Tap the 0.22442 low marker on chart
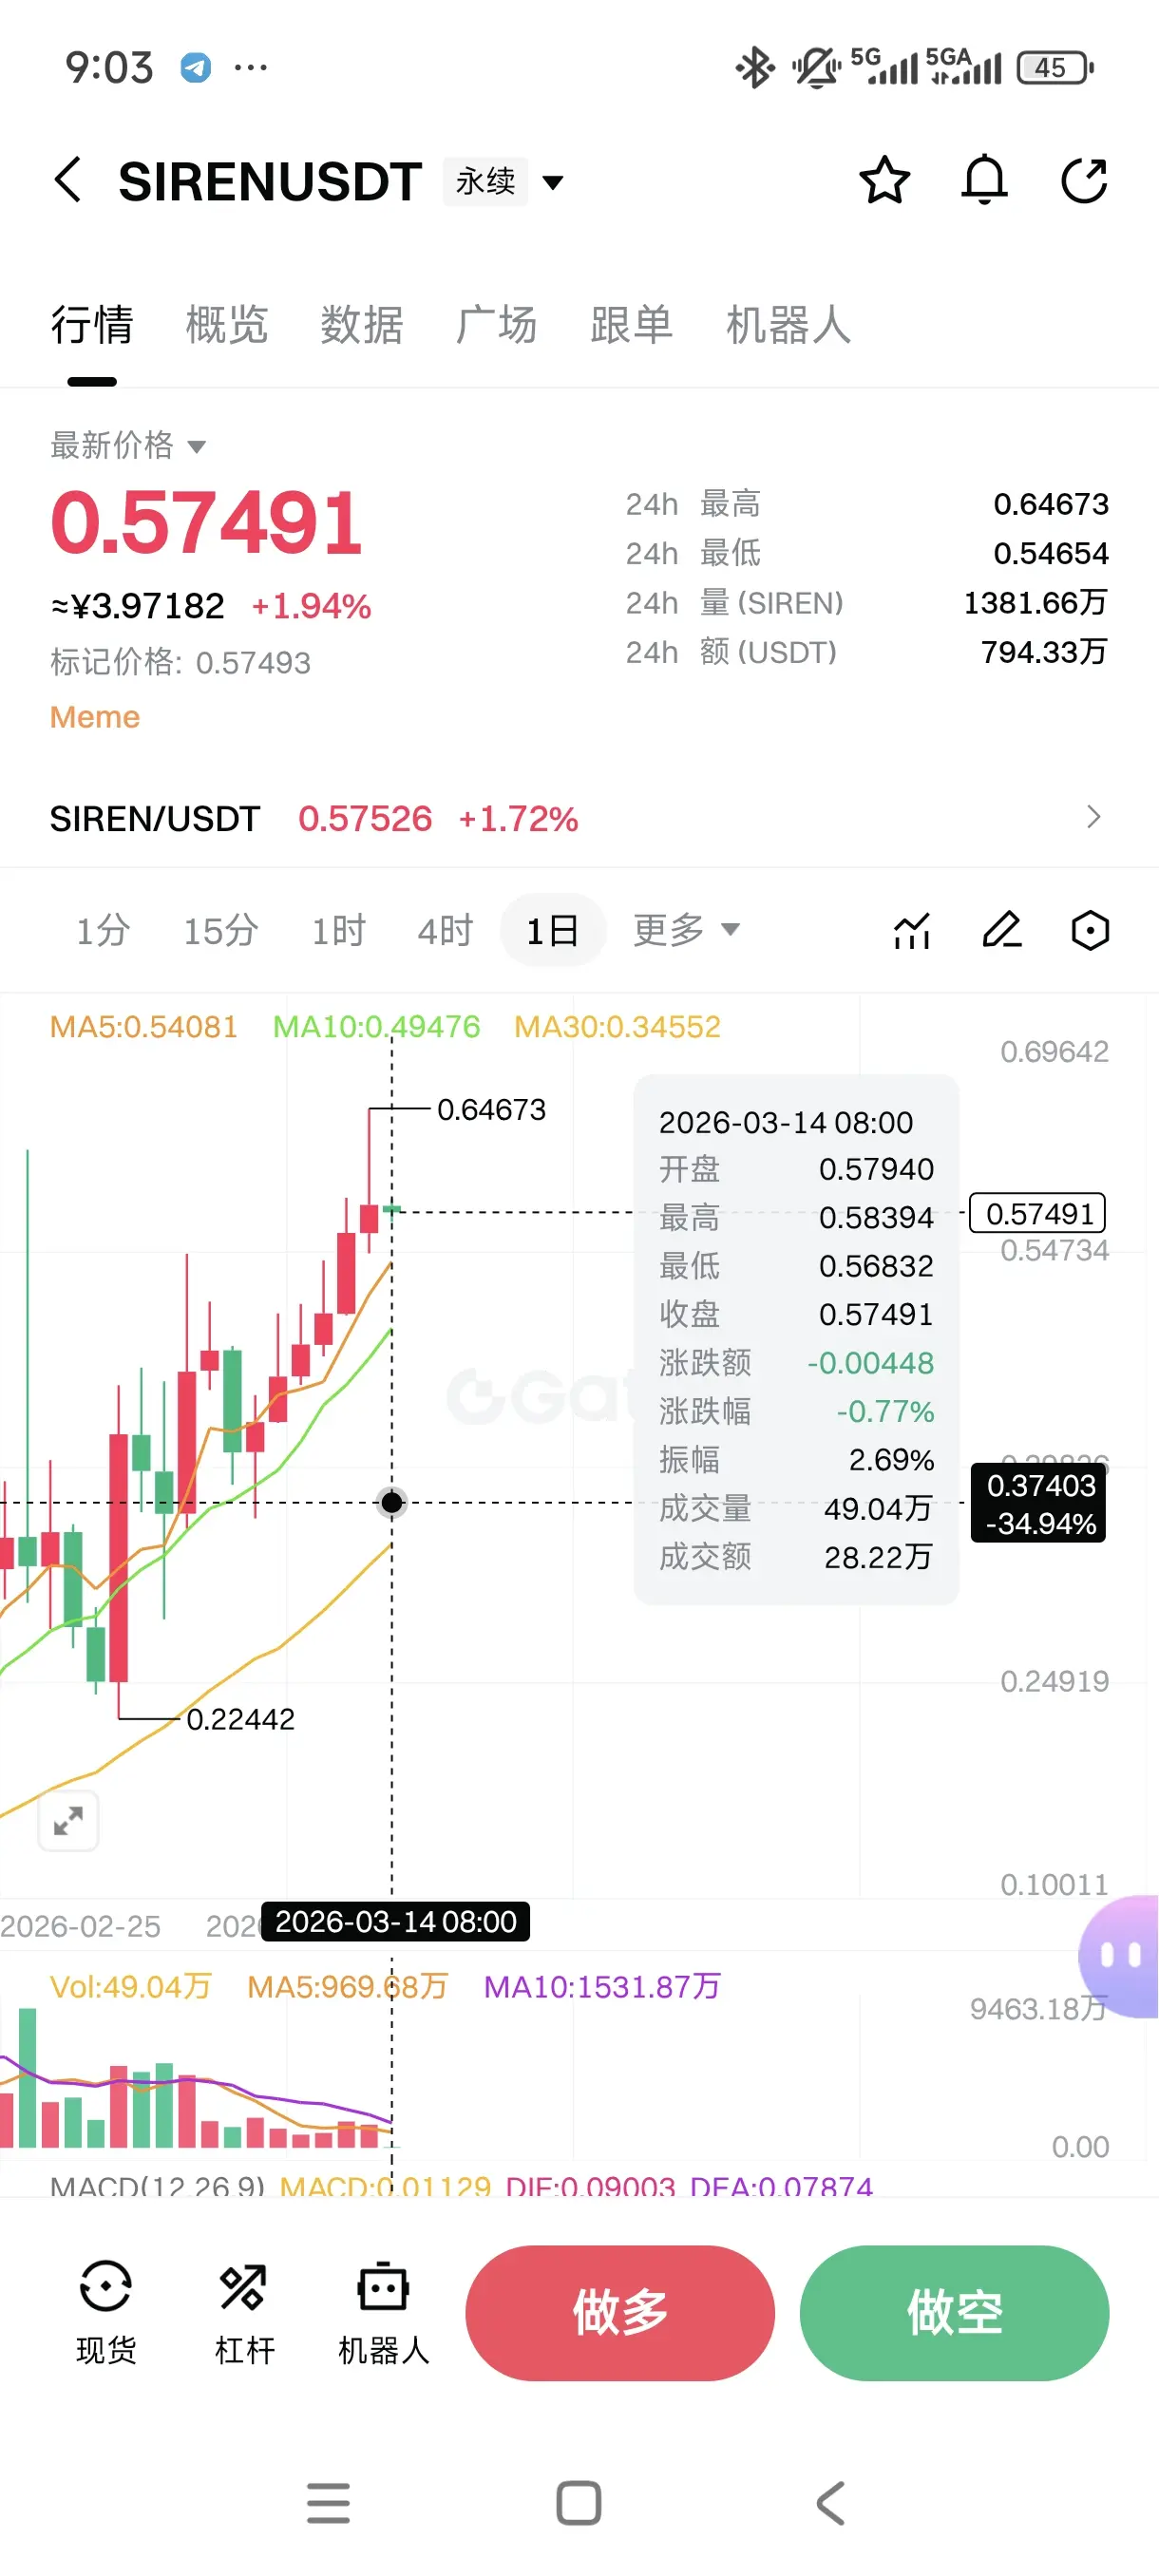The image size is (1159, 2576). (x=240, y=1719)
